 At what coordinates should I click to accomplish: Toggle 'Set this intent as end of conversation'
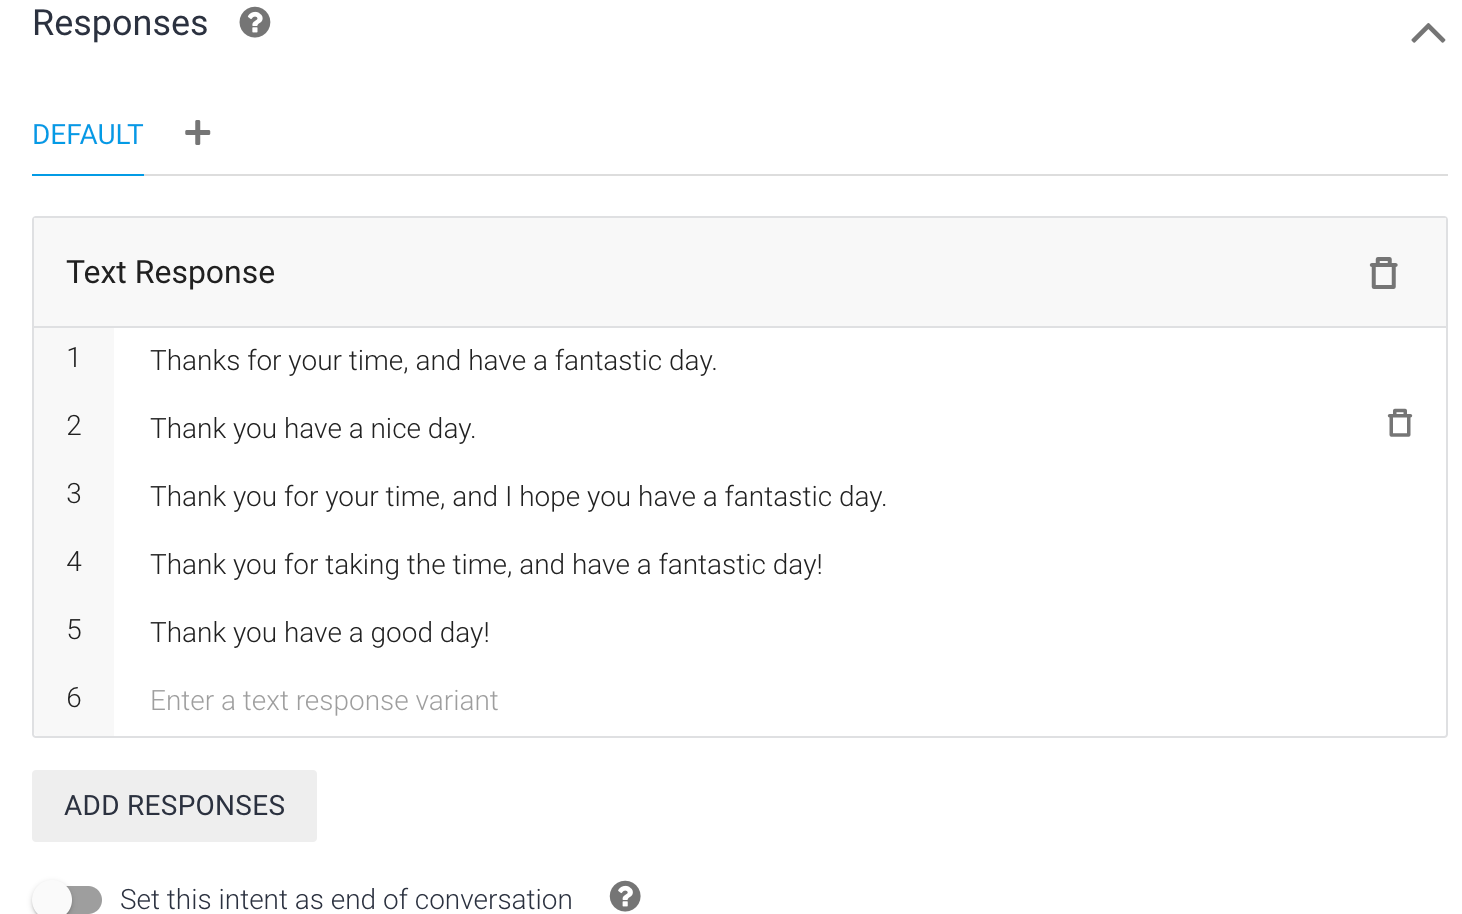click(67, 899)
